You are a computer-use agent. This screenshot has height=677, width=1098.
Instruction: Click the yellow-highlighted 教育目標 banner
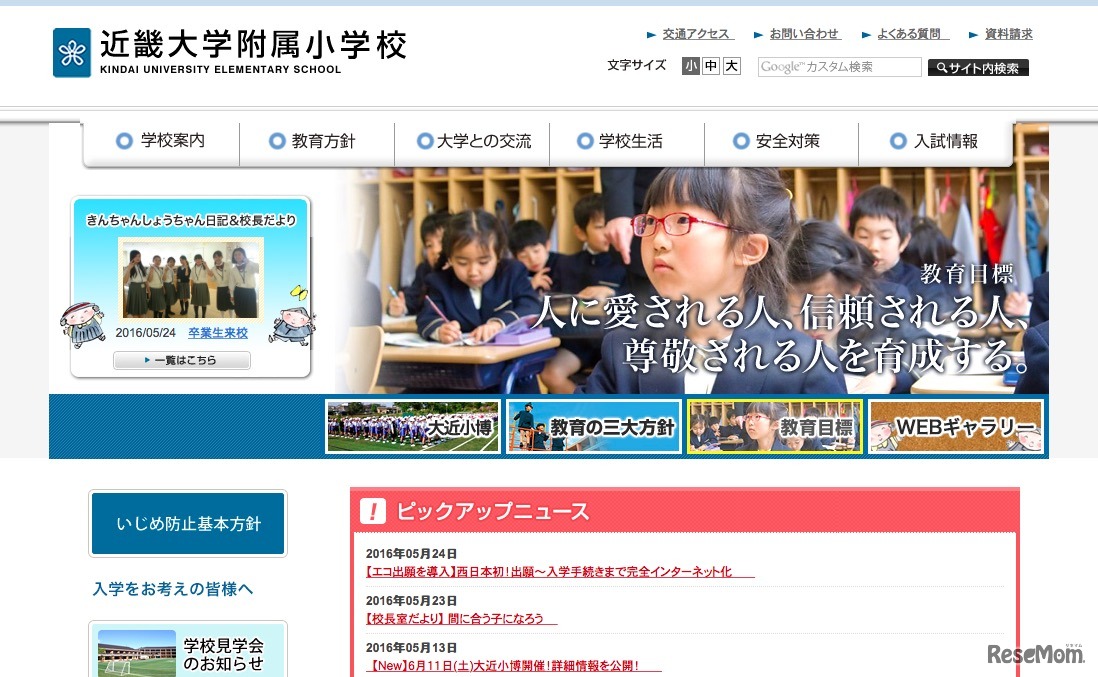(775, 426)
